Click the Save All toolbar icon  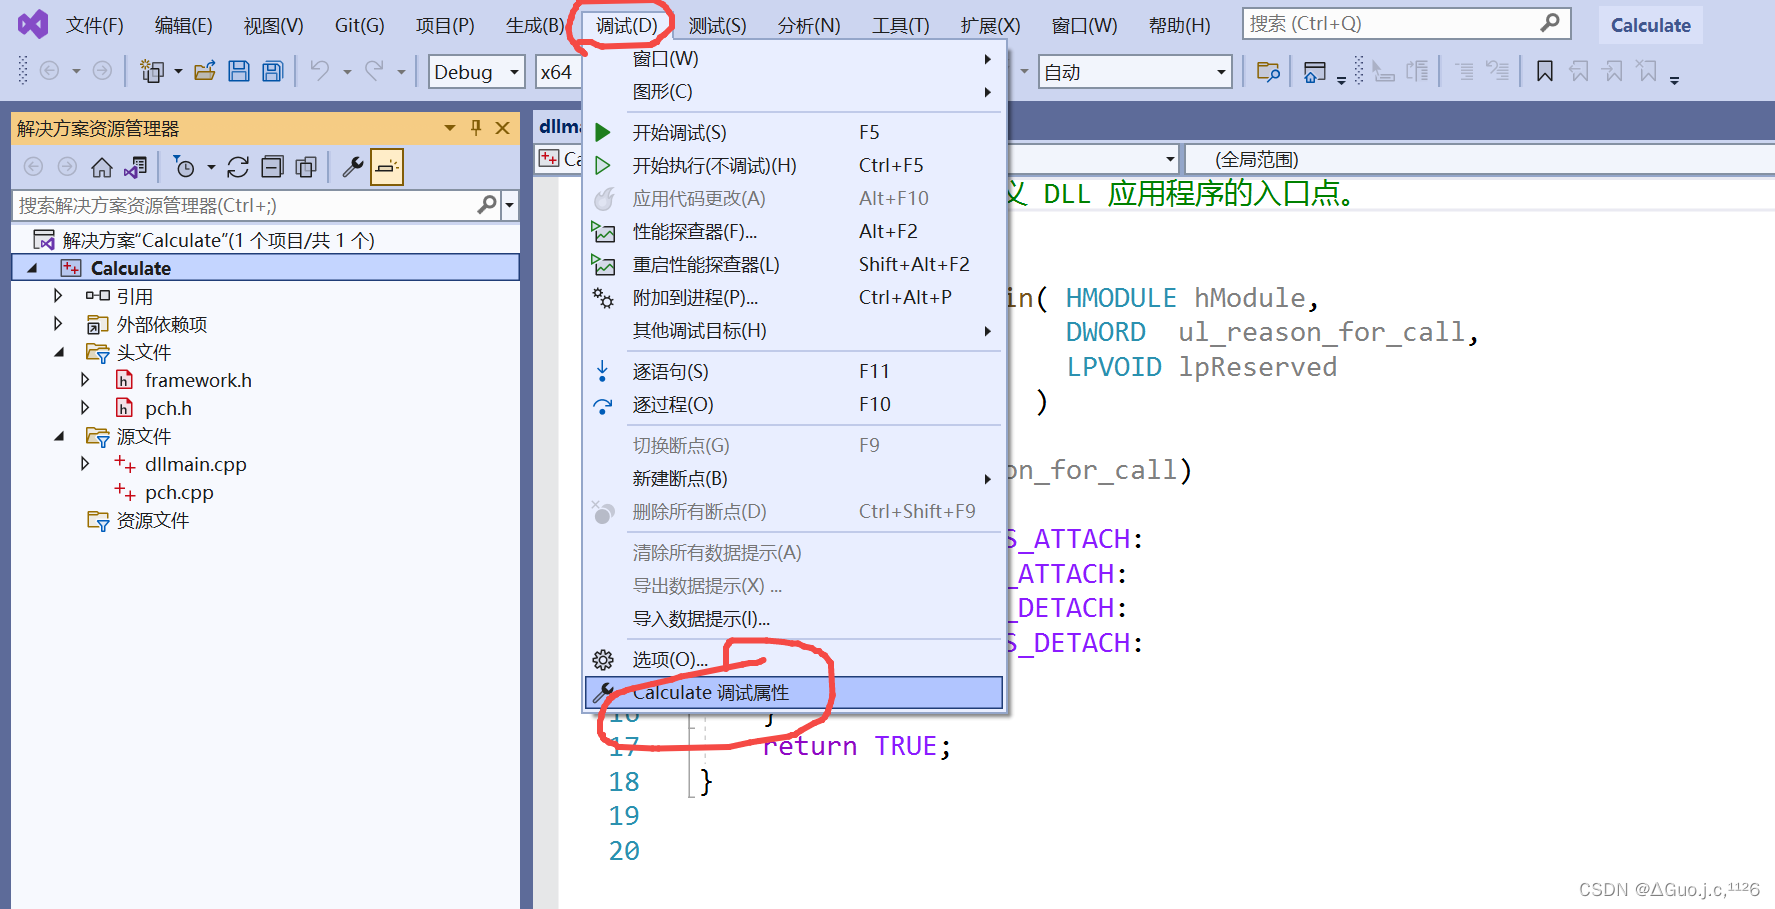point(273,71)
